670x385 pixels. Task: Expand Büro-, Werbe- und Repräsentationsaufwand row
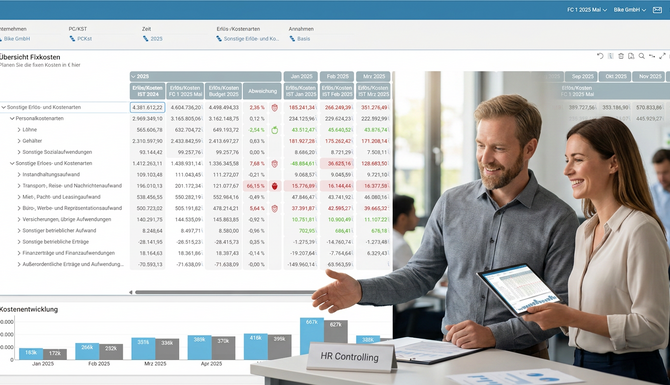[19, 209]
